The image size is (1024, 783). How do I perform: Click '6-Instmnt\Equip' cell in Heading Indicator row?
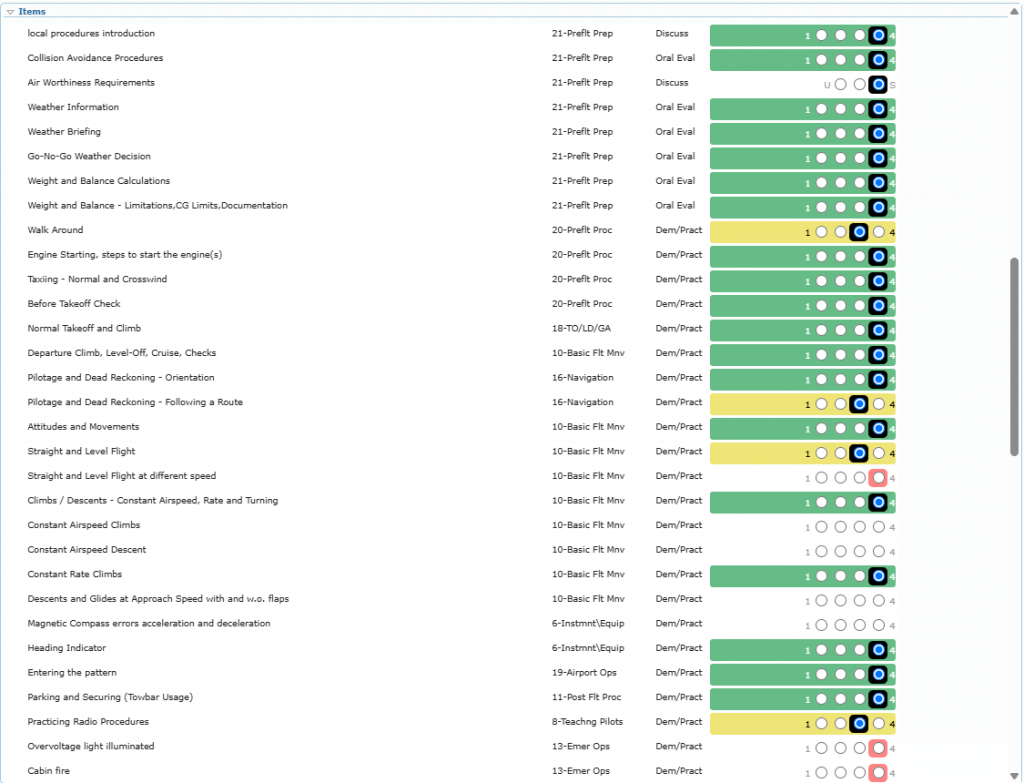click(x=588, y=648)
